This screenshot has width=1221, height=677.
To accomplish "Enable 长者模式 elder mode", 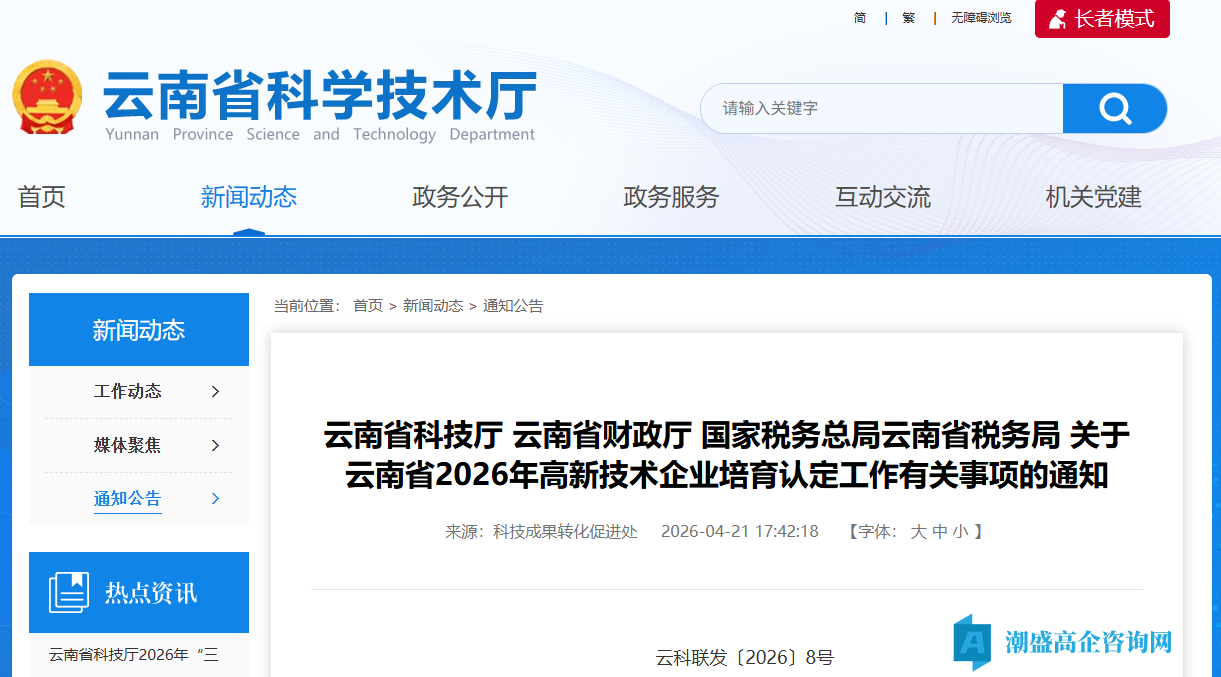I will pos(1102,19).
